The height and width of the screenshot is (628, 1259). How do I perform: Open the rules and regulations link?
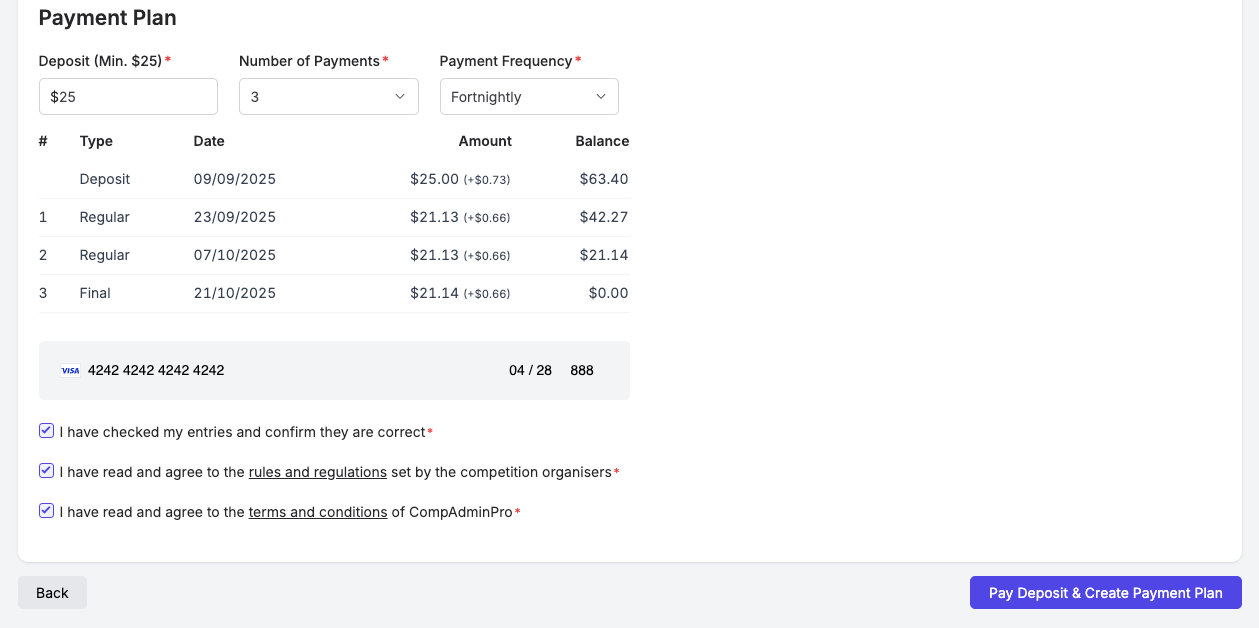(x=317, y=472)
